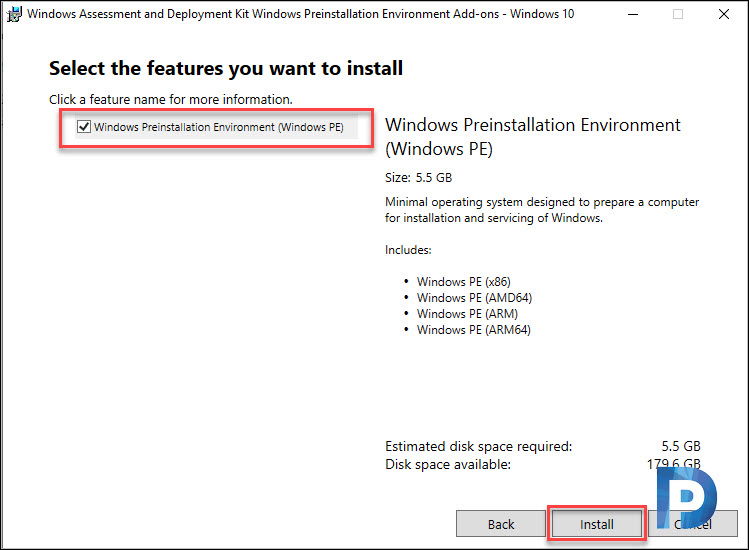Click the 'Select the features you want to install' heading

point(226,68)
